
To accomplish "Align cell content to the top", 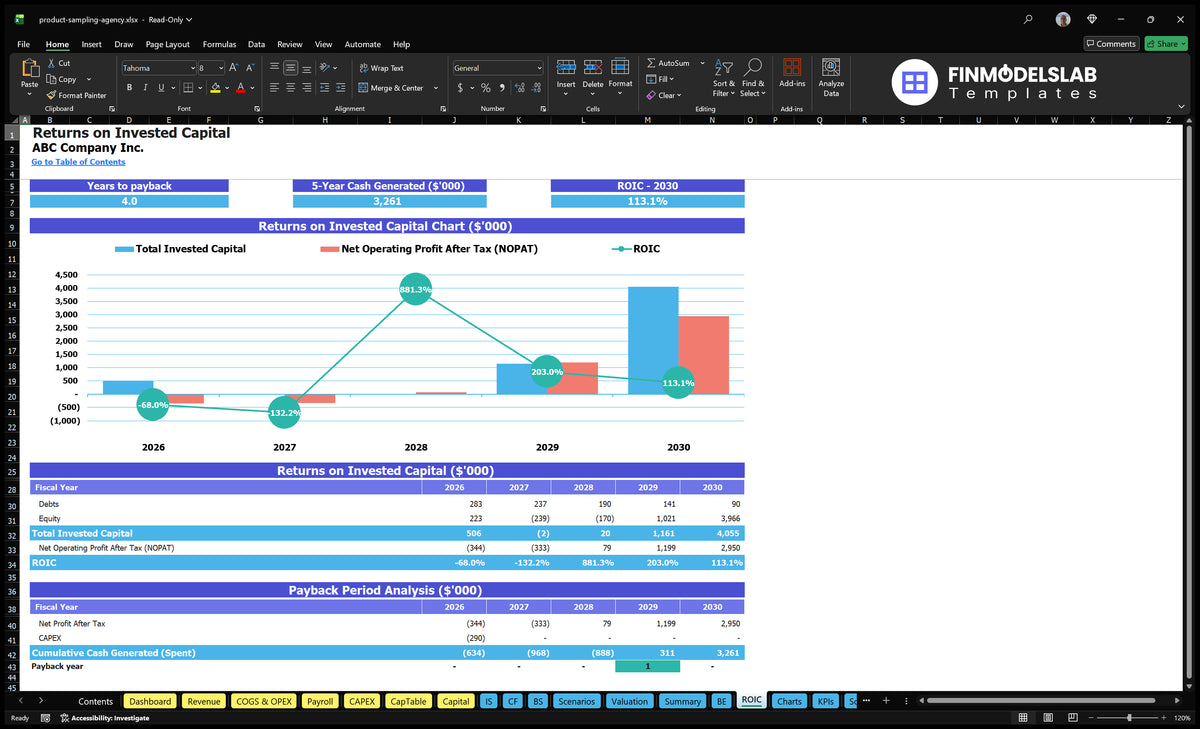I will tap(275, 67).
